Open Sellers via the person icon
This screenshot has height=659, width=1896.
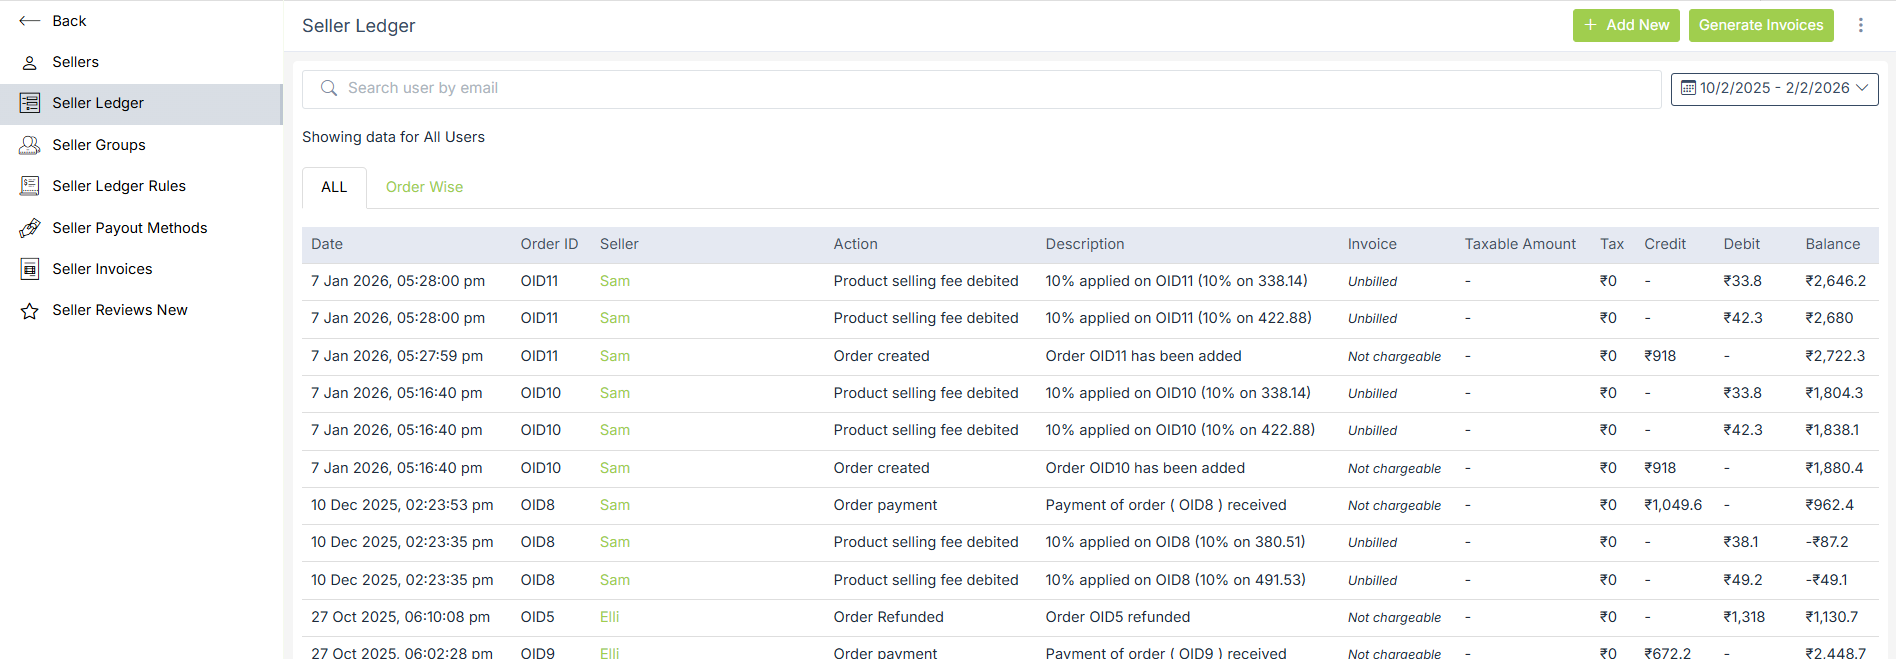click(x=29, y=62)
